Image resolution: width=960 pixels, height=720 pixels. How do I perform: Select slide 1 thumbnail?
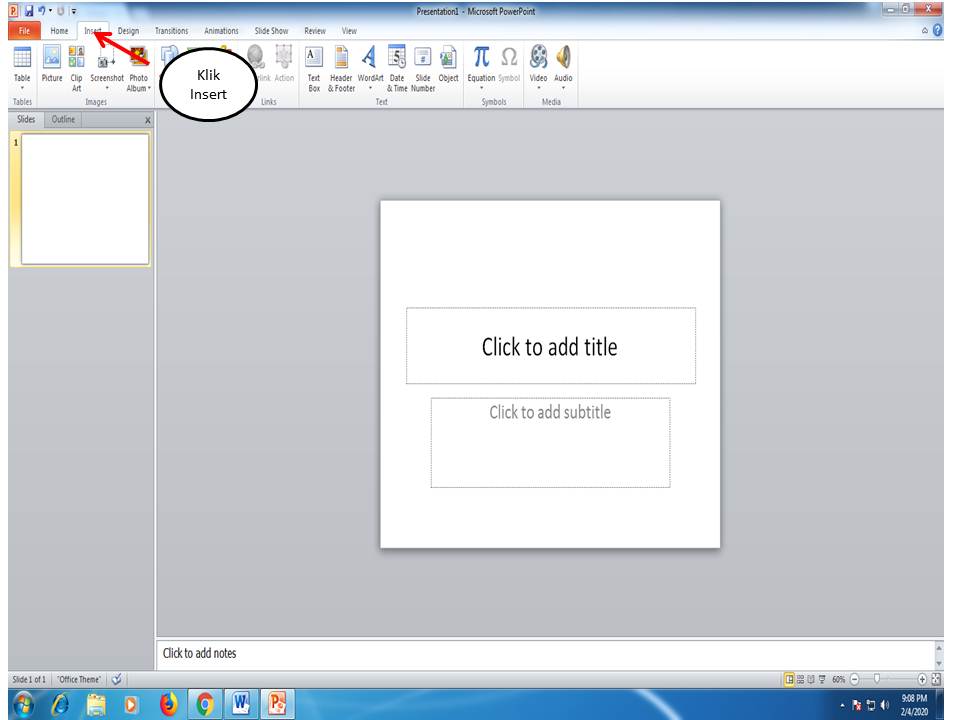click(x=85, y=200)
